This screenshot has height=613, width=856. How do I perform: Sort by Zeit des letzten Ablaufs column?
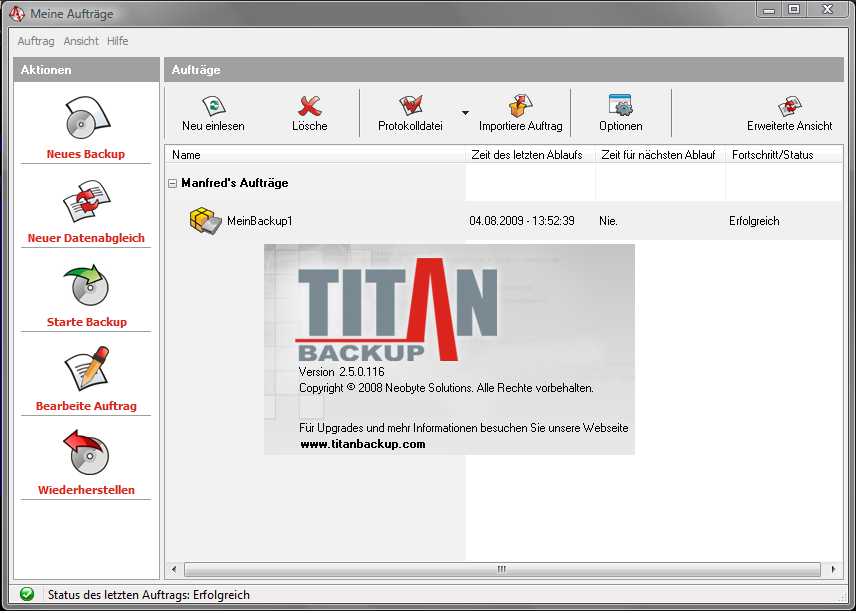pos(531,155)
